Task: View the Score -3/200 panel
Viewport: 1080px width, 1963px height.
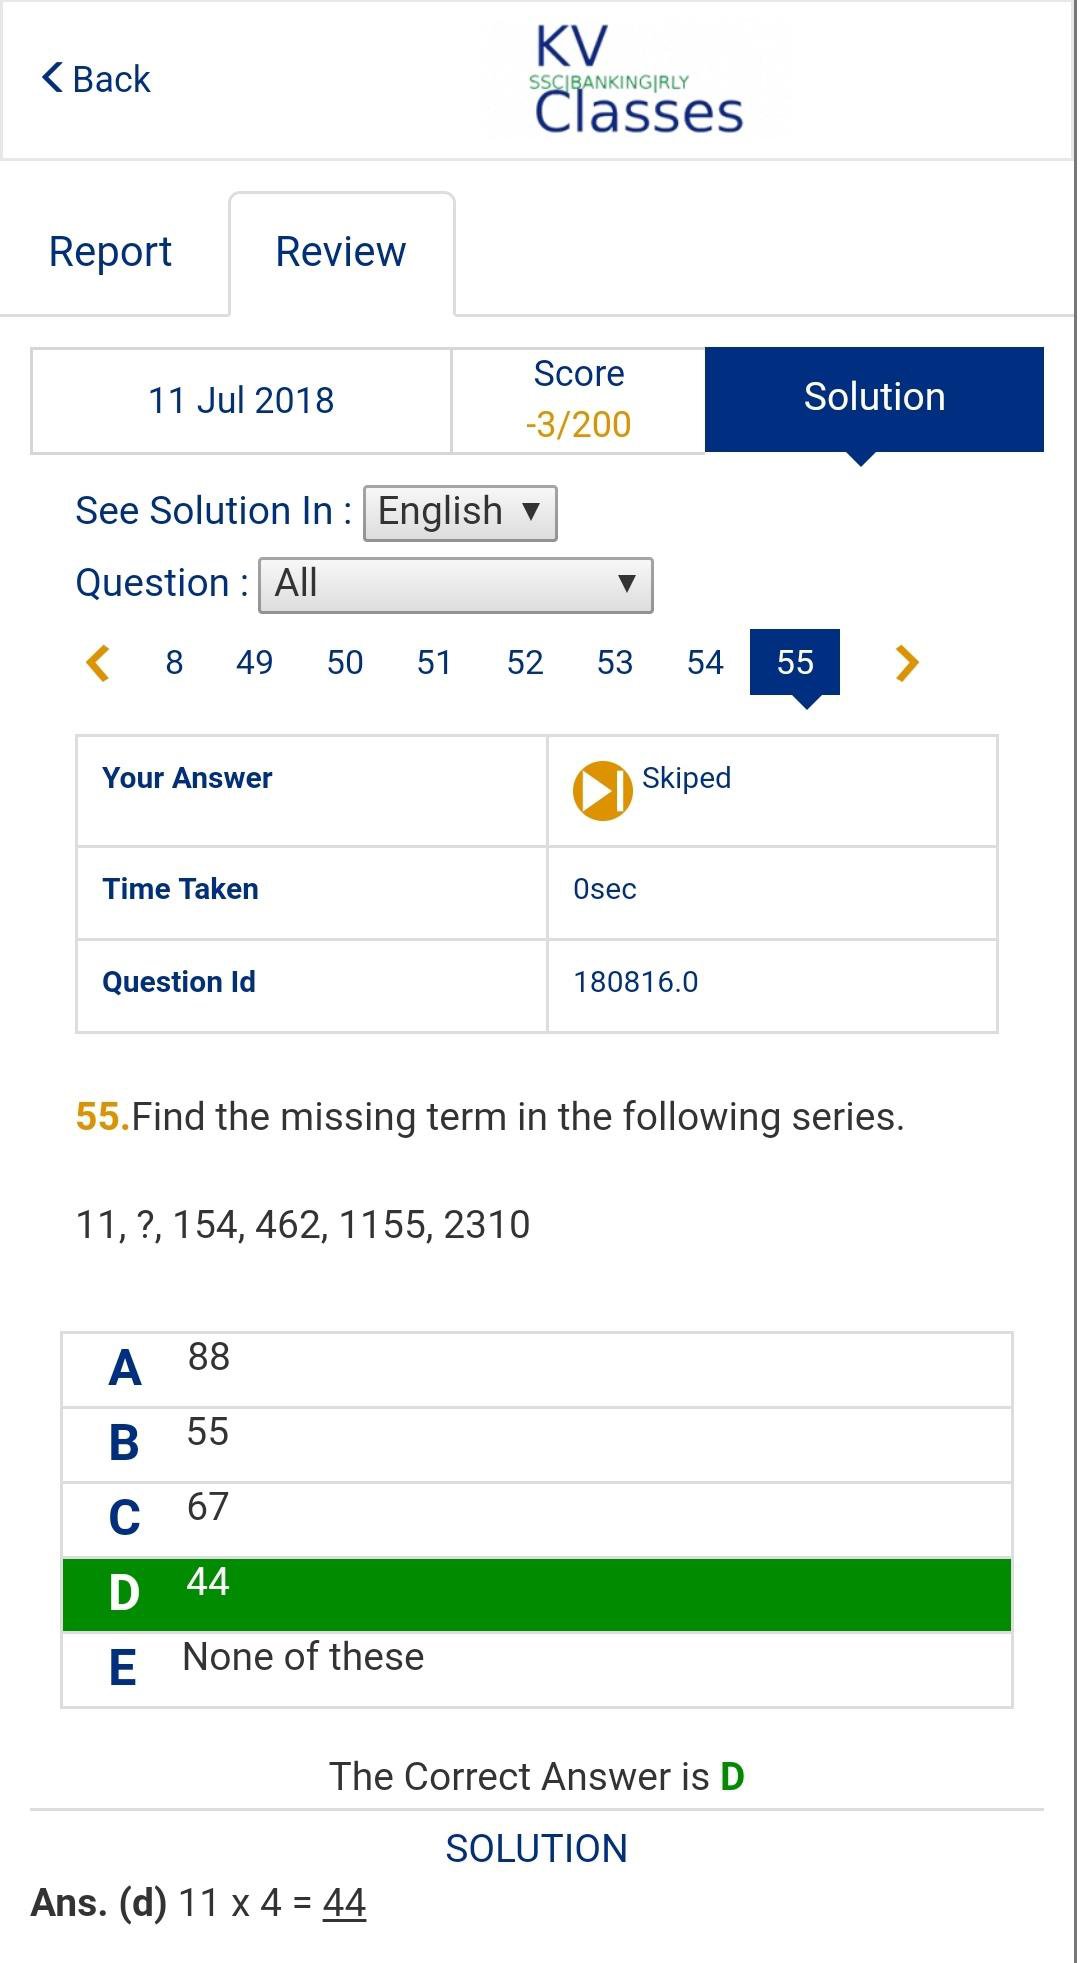Action: pos(578,400)
